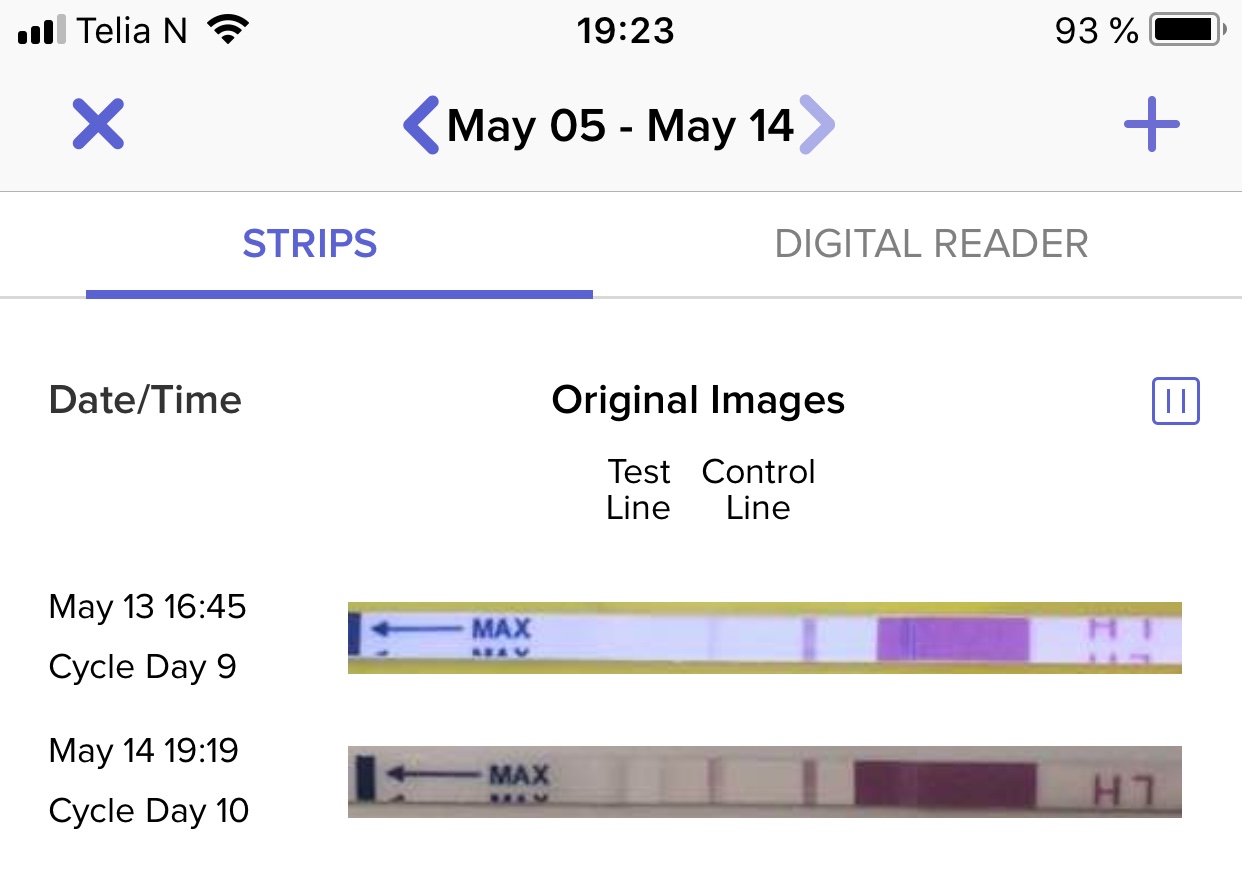Image resolution: width=1242 pixels, height=880 pixels.
Task: Advance to the next date range
Action: pyautogui.click(x=817, y=125)
